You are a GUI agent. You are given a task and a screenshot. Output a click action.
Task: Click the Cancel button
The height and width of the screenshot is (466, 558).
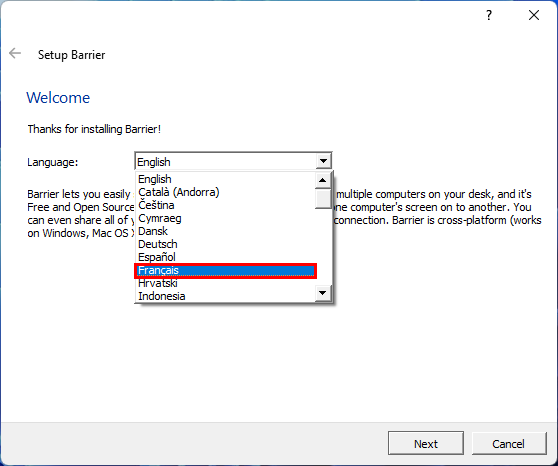tap(509, 444)
